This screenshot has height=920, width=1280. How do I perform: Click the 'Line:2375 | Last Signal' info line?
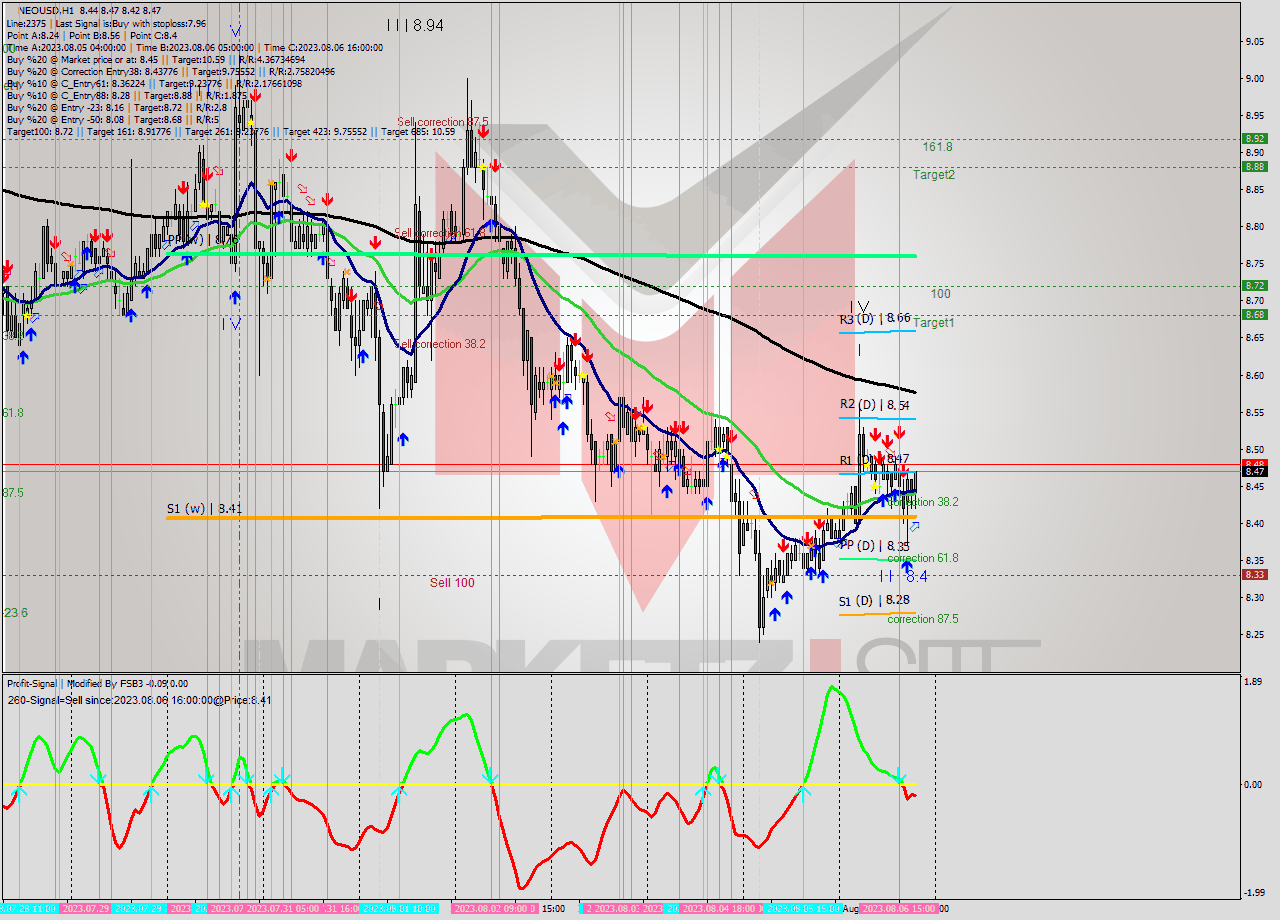(x=106, y=23)
